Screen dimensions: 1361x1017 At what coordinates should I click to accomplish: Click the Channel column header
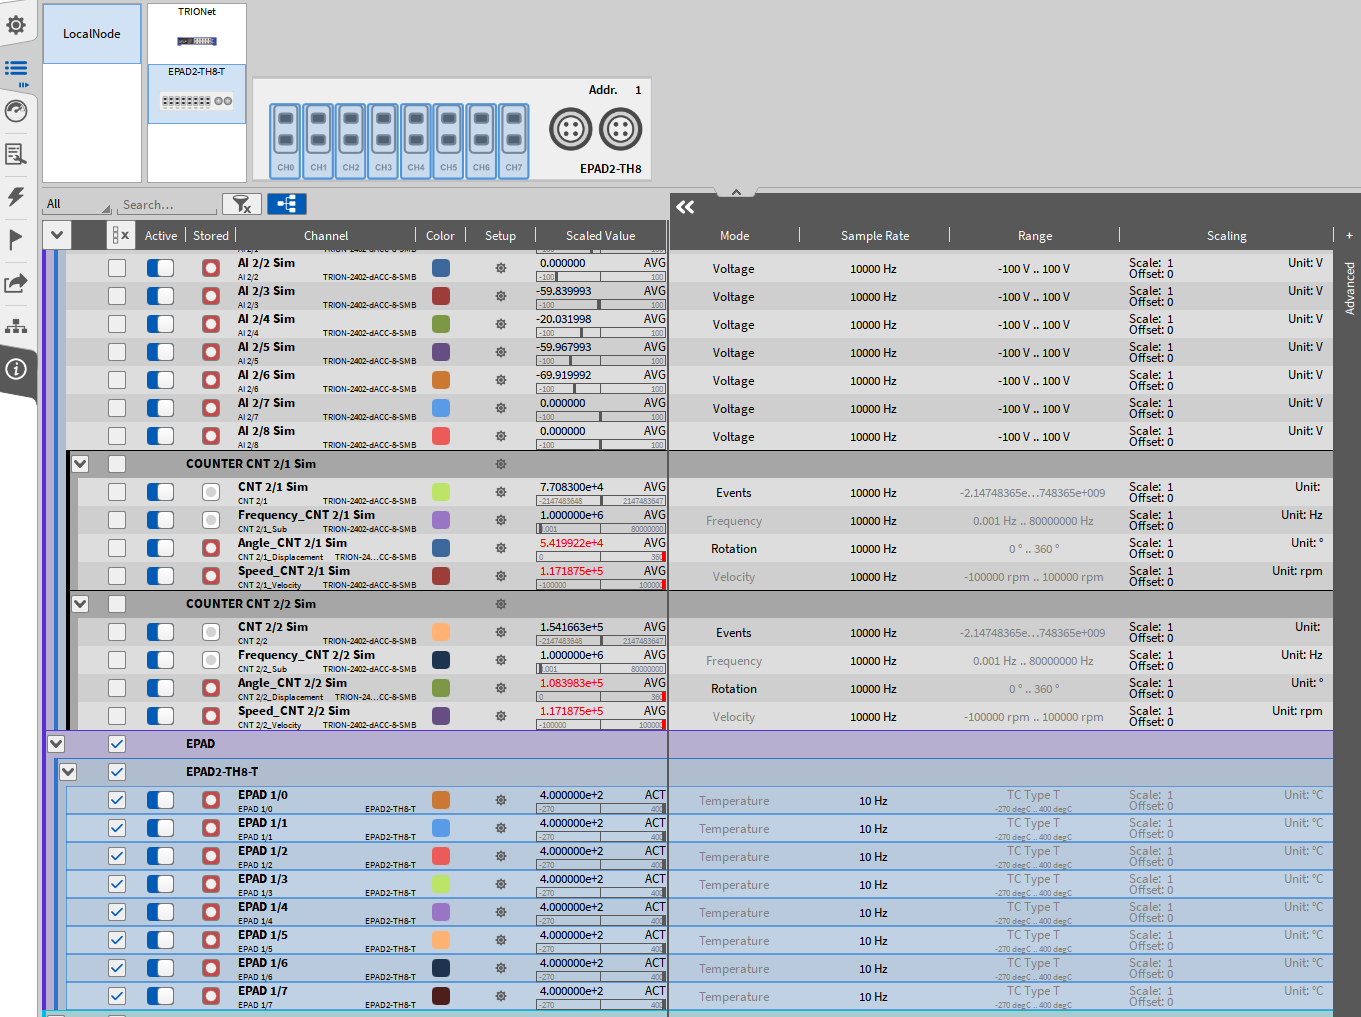(326, 236)
